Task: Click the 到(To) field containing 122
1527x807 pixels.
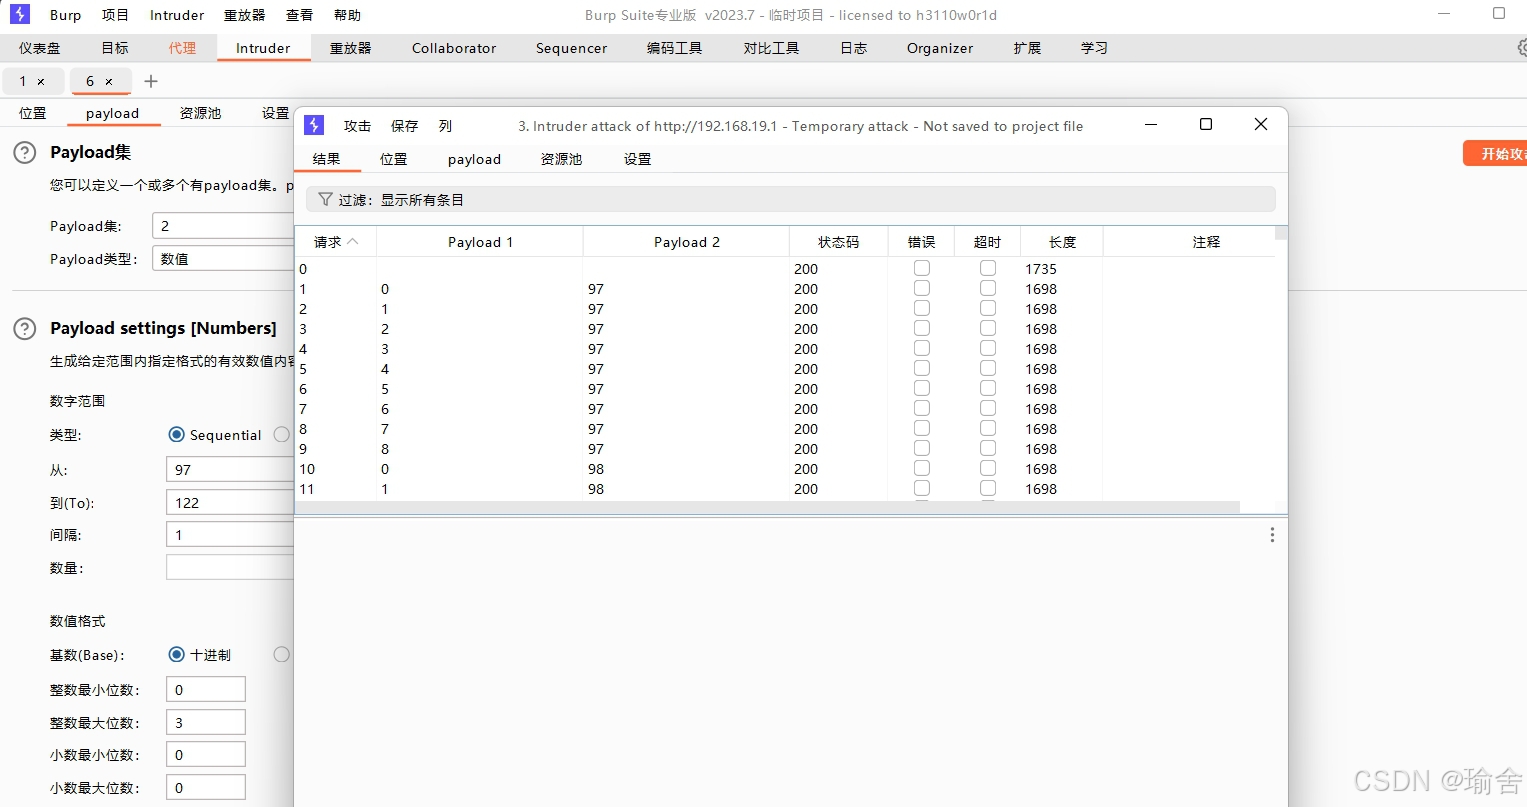Action: pyautogui.click(x=230, y=503)
